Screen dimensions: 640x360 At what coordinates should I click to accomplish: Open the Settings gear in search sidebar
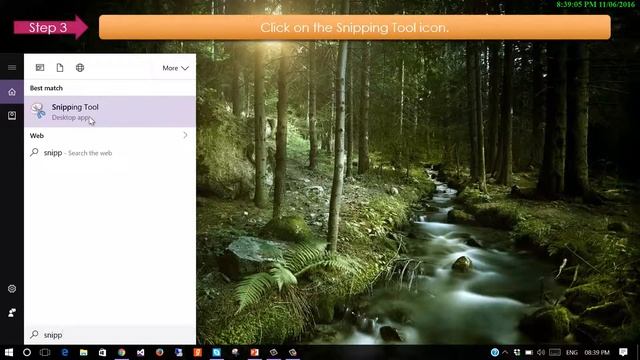[12, 289]
